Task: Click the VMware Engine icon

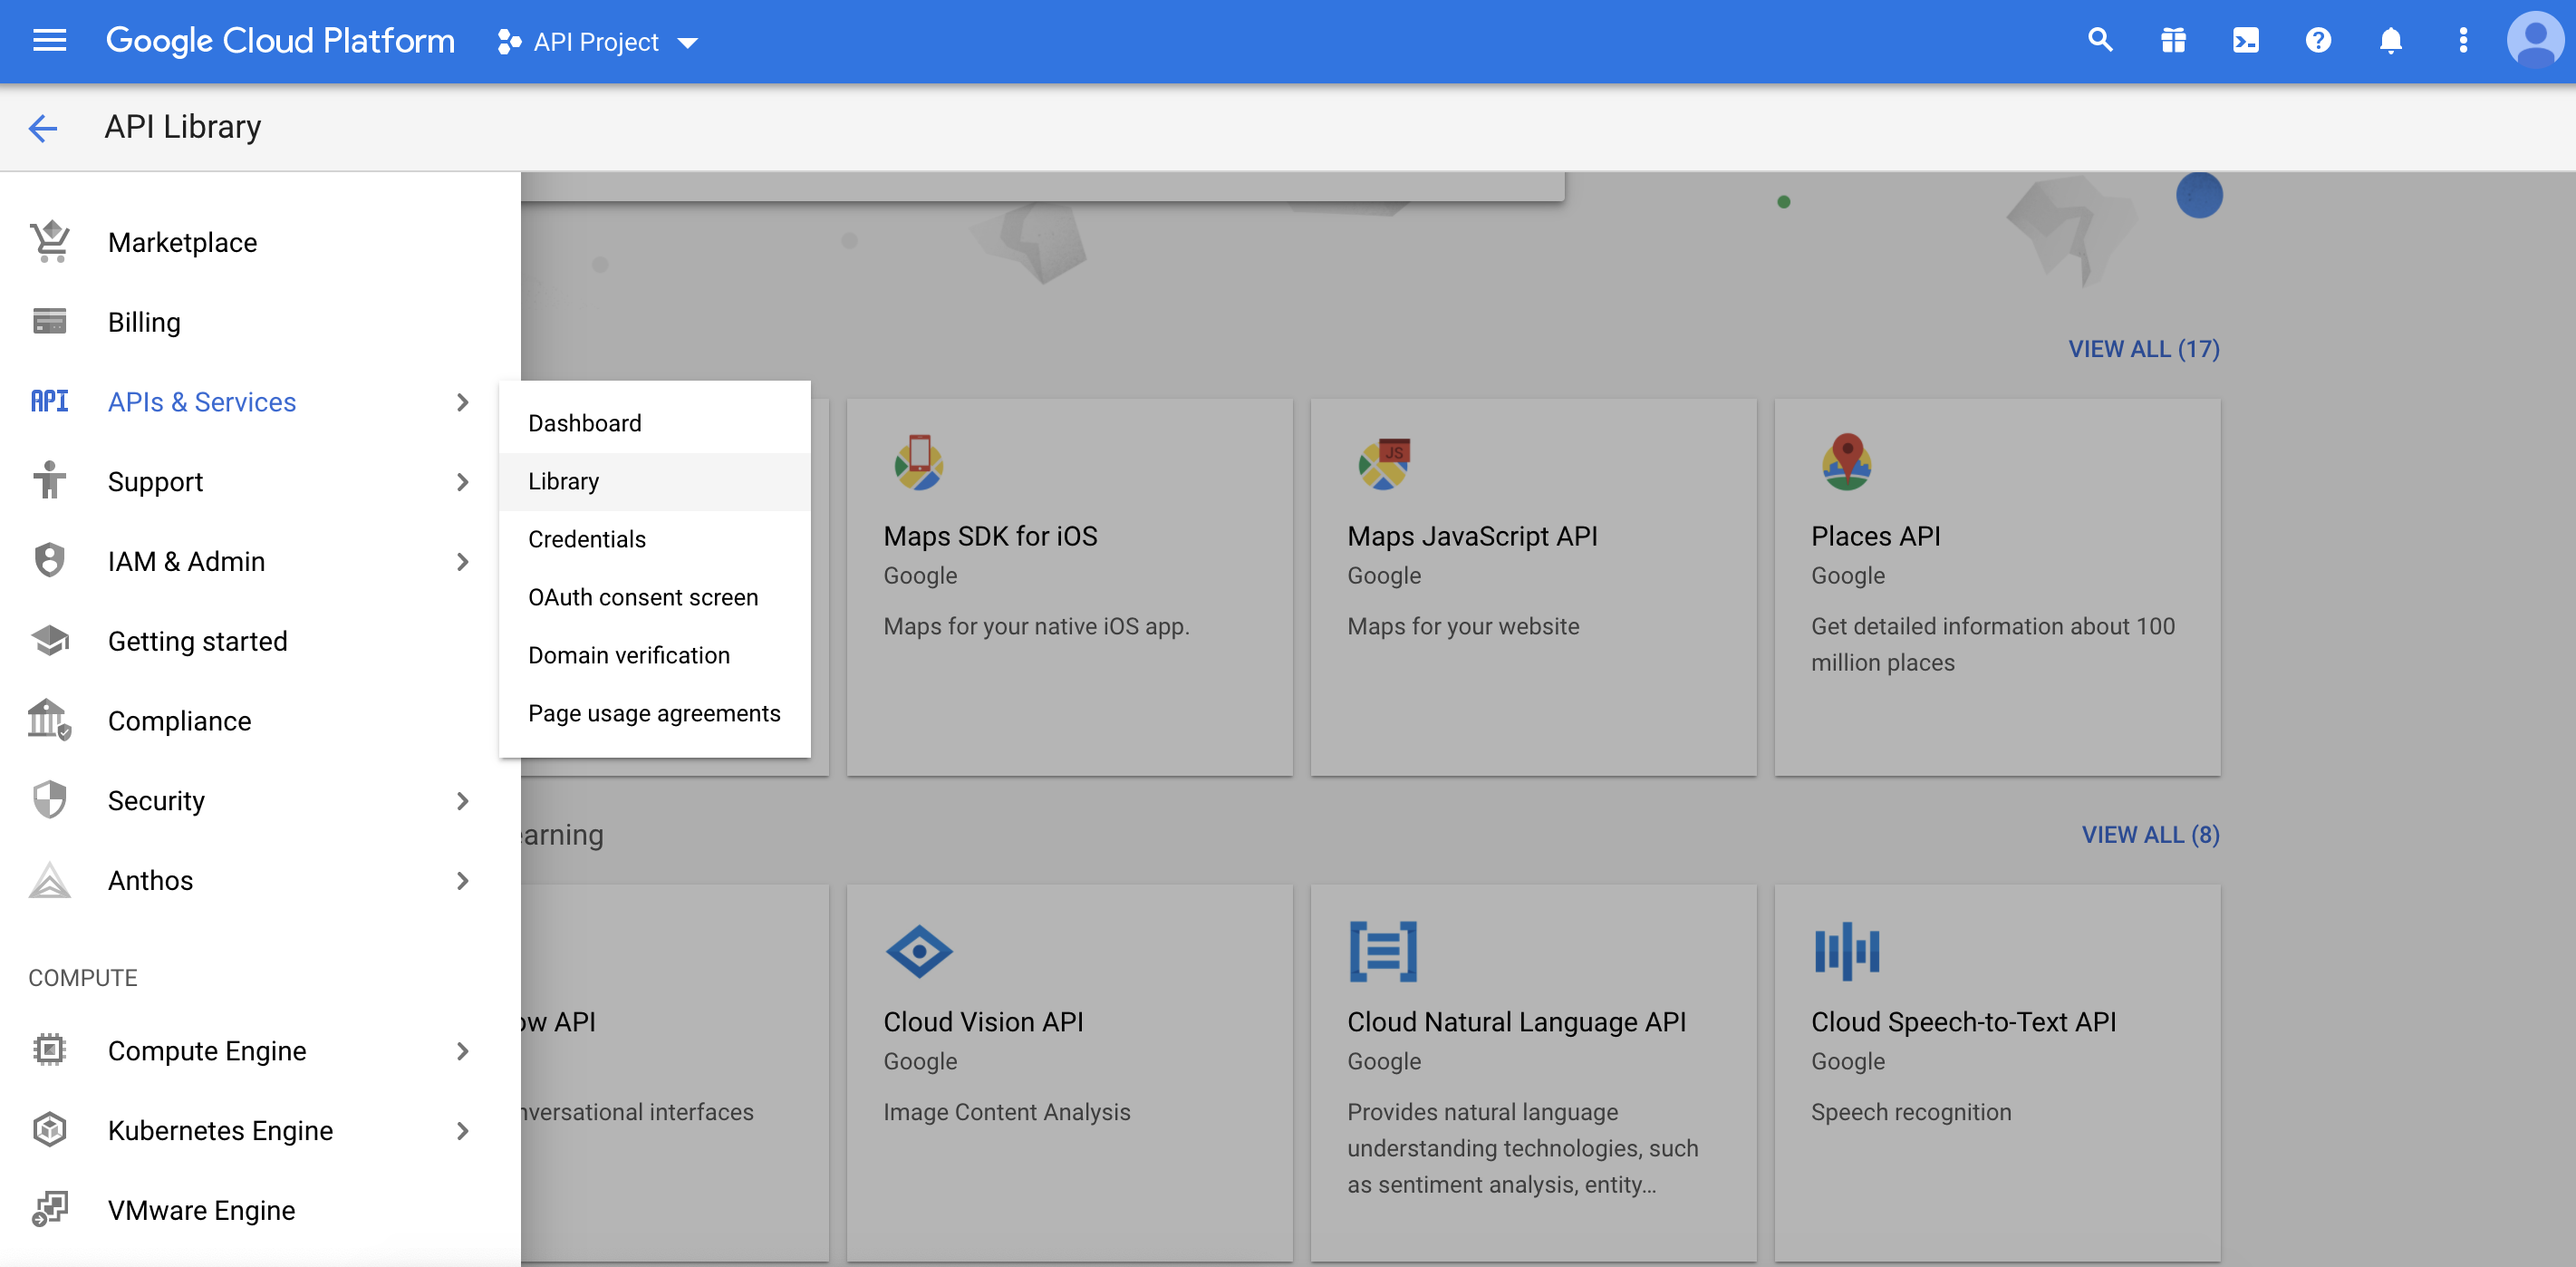Action: 50,1209
